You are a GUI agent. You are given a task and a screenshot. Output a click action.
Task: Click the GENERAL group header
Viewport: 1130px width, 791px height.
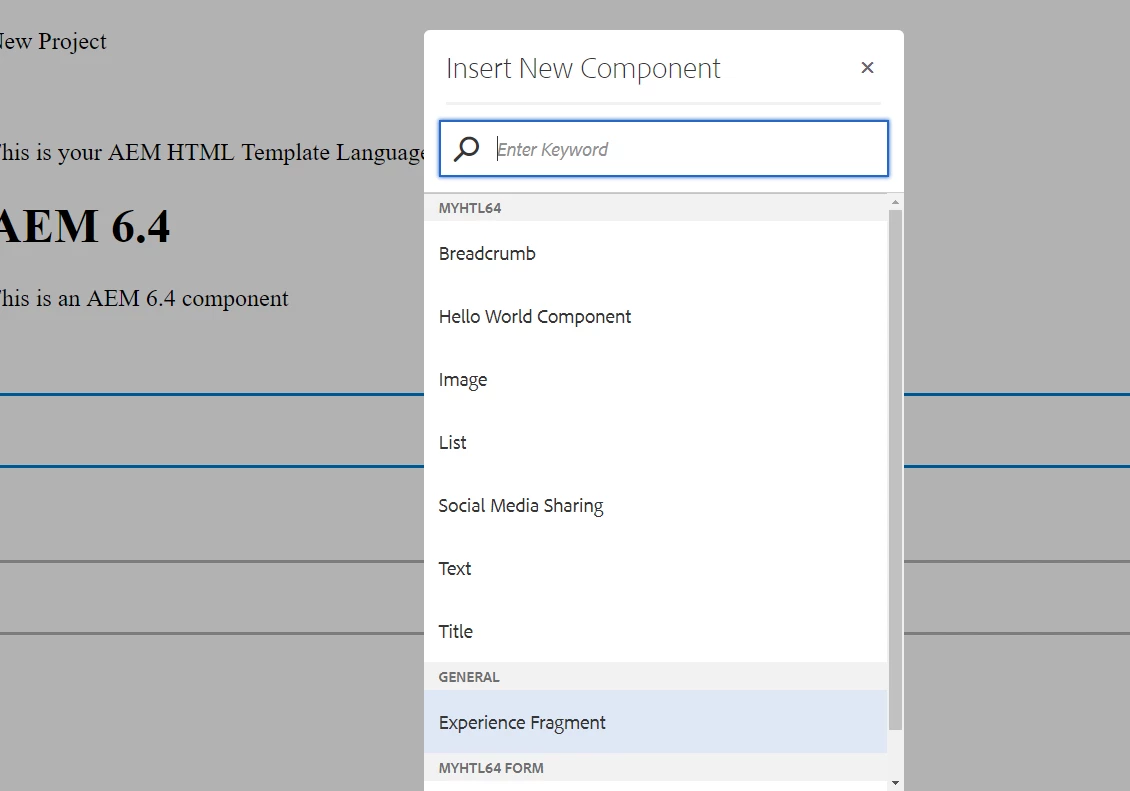click(655, 677)
